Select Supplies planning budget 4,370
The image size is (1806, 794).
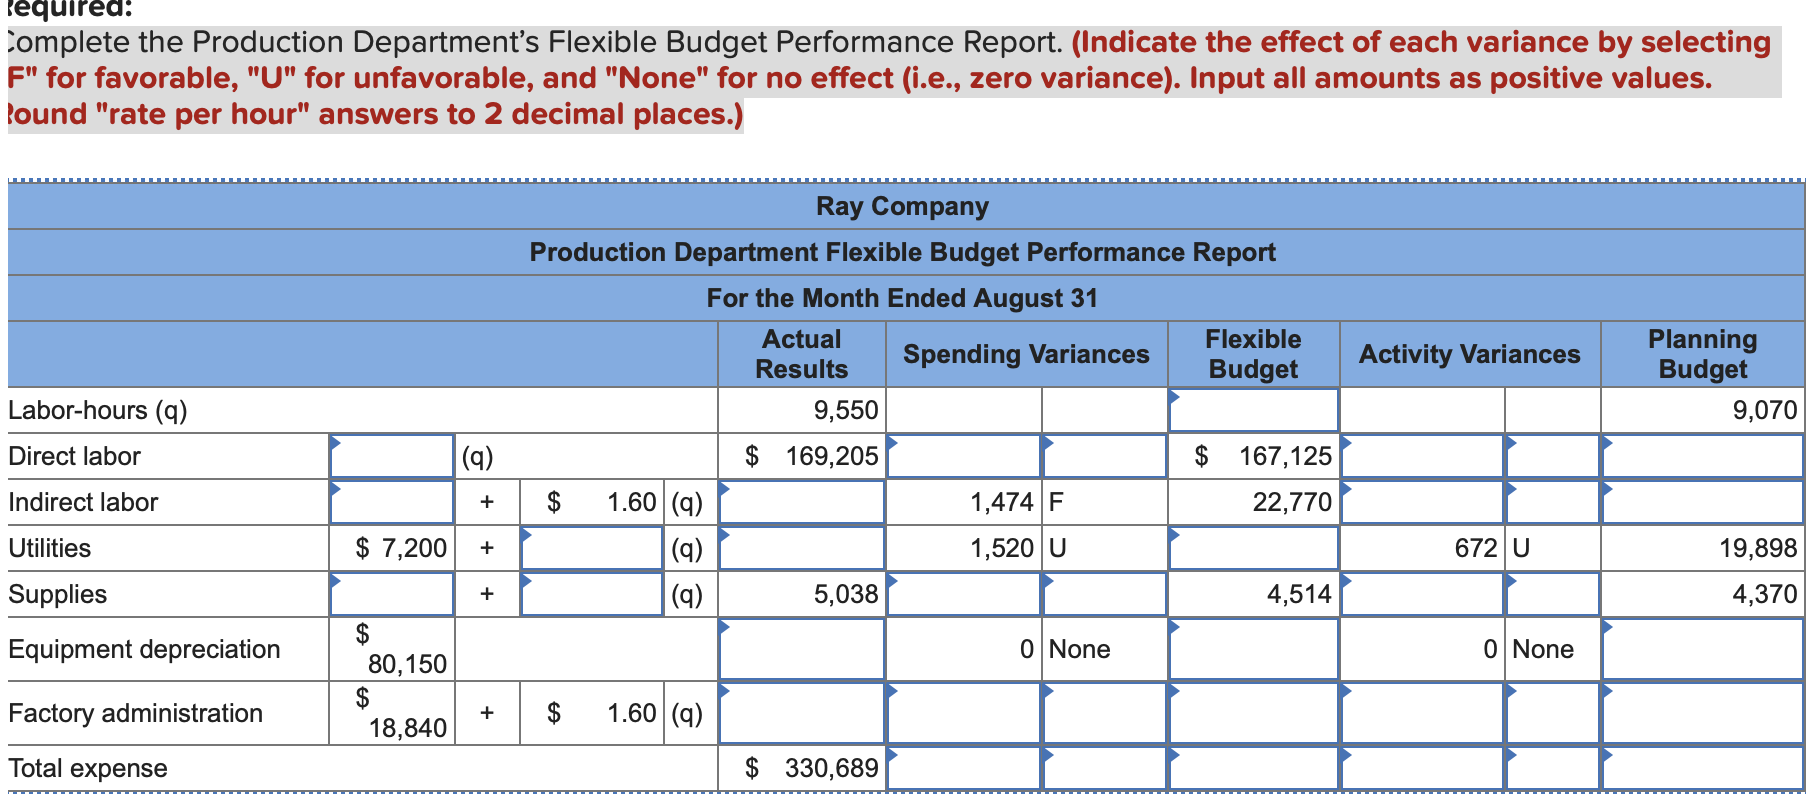[x=1703, y=594]
